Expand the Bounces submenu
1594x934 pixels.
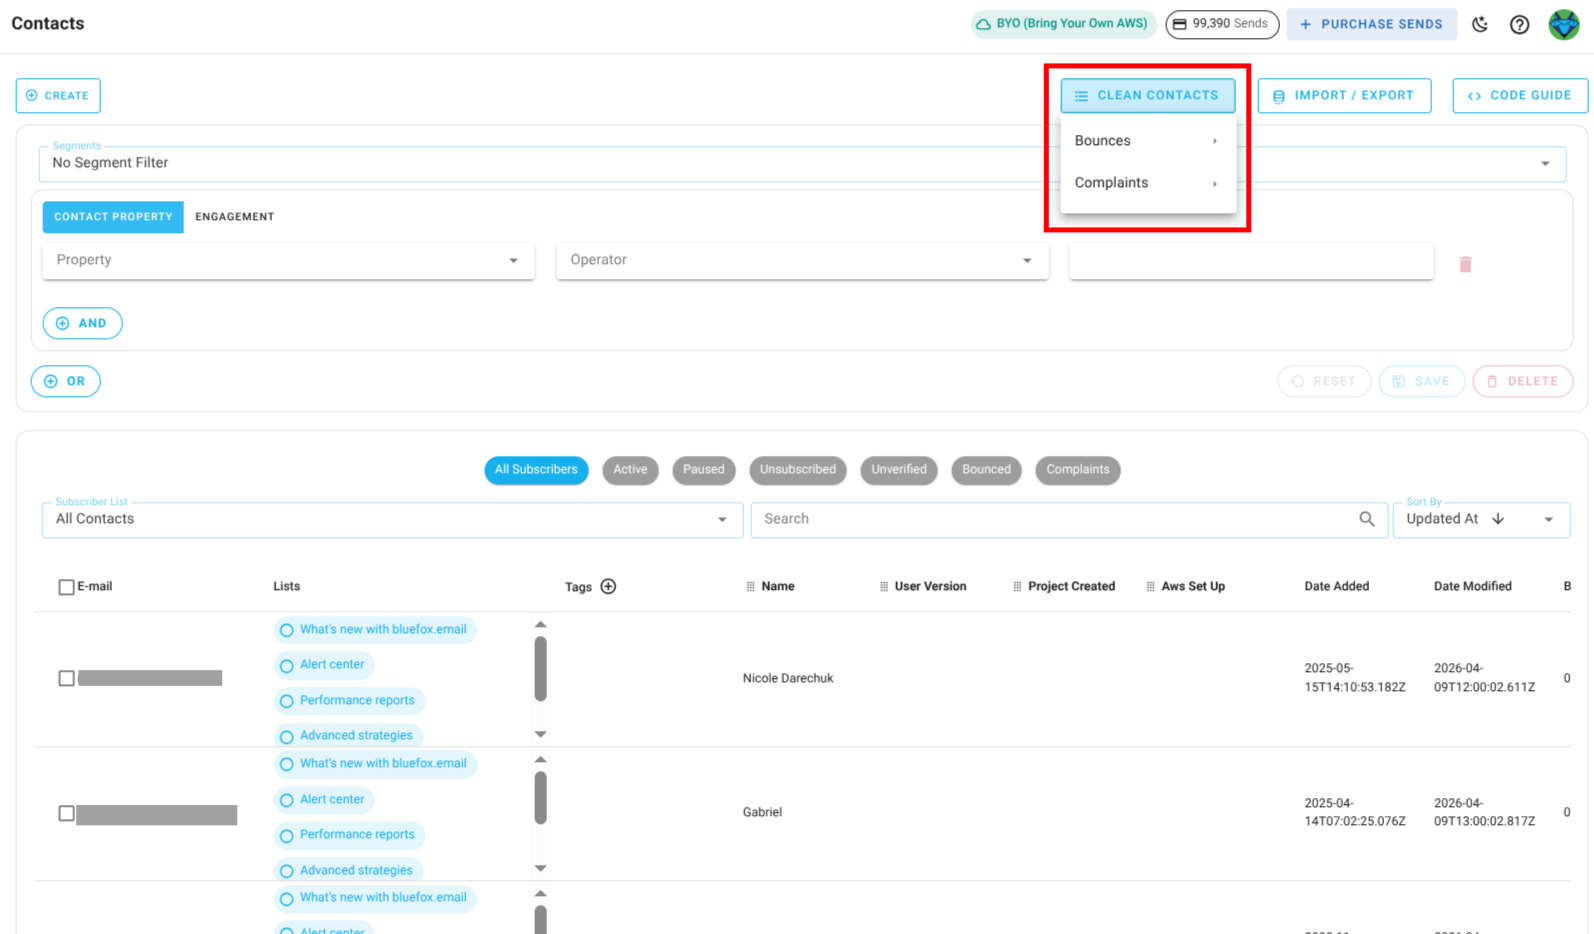(1148, 141)
